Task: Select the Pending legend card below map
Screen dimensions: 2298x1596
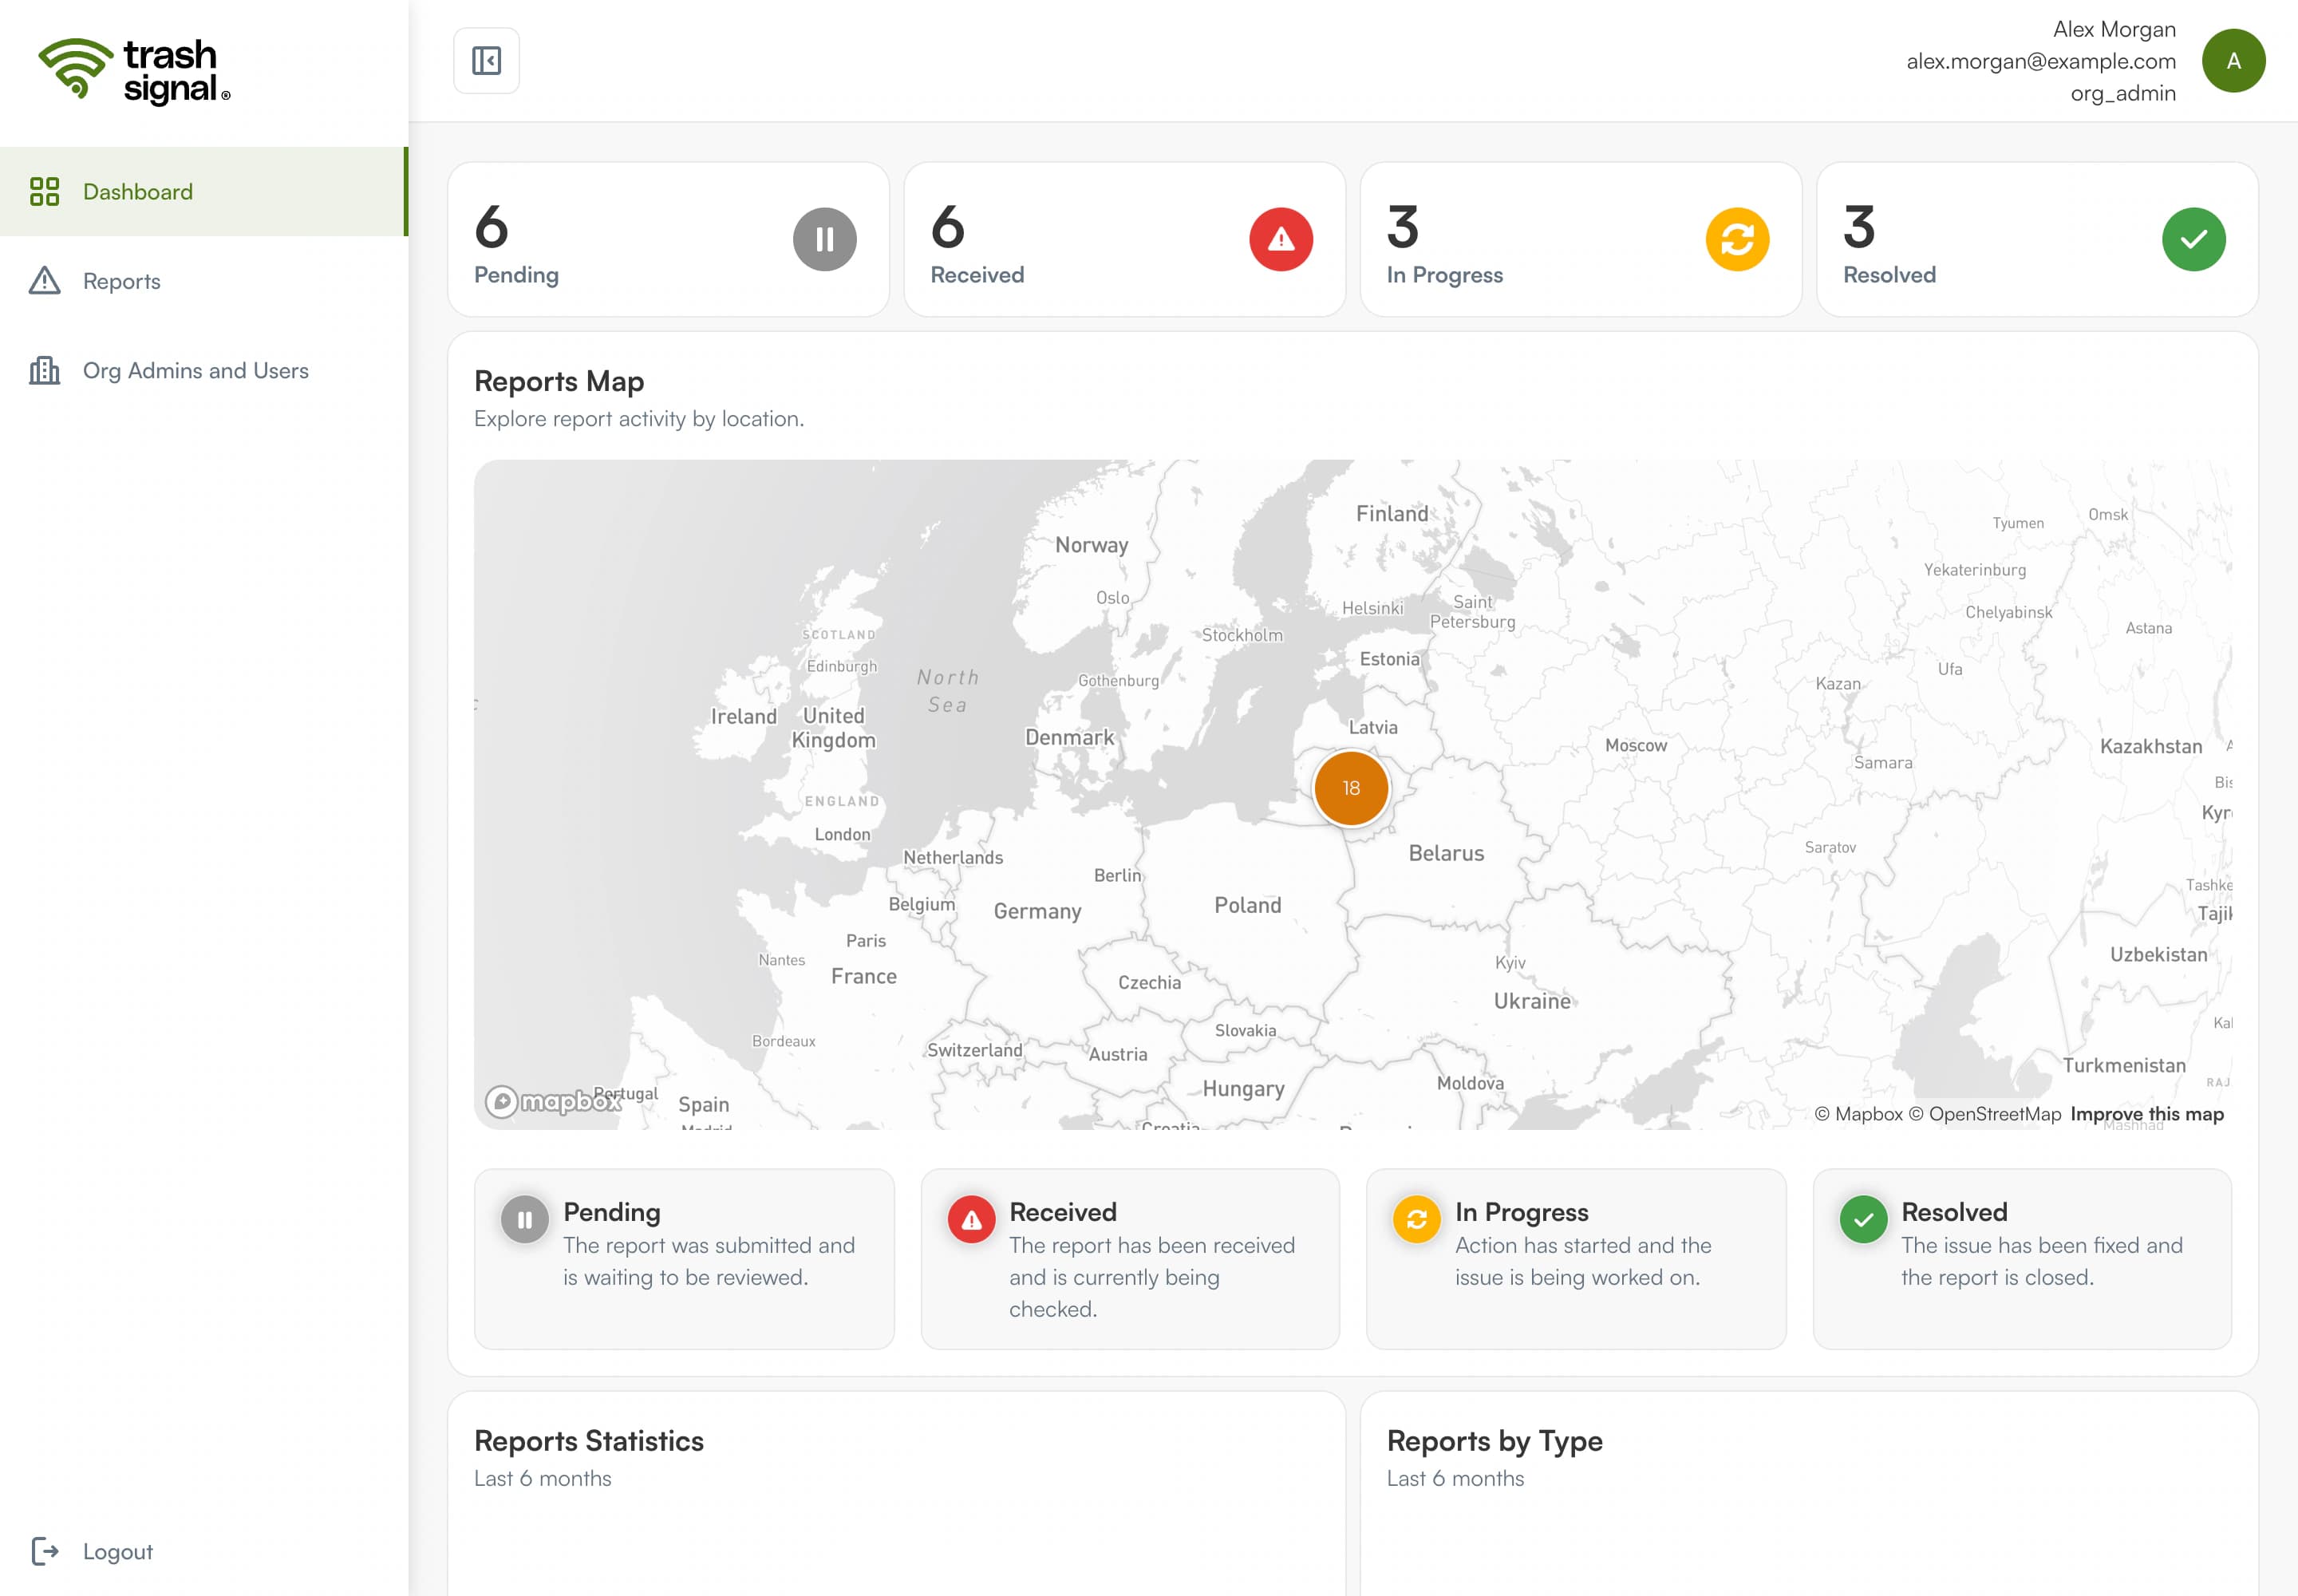Action: pyautogui.click(x=684, y=1259)
